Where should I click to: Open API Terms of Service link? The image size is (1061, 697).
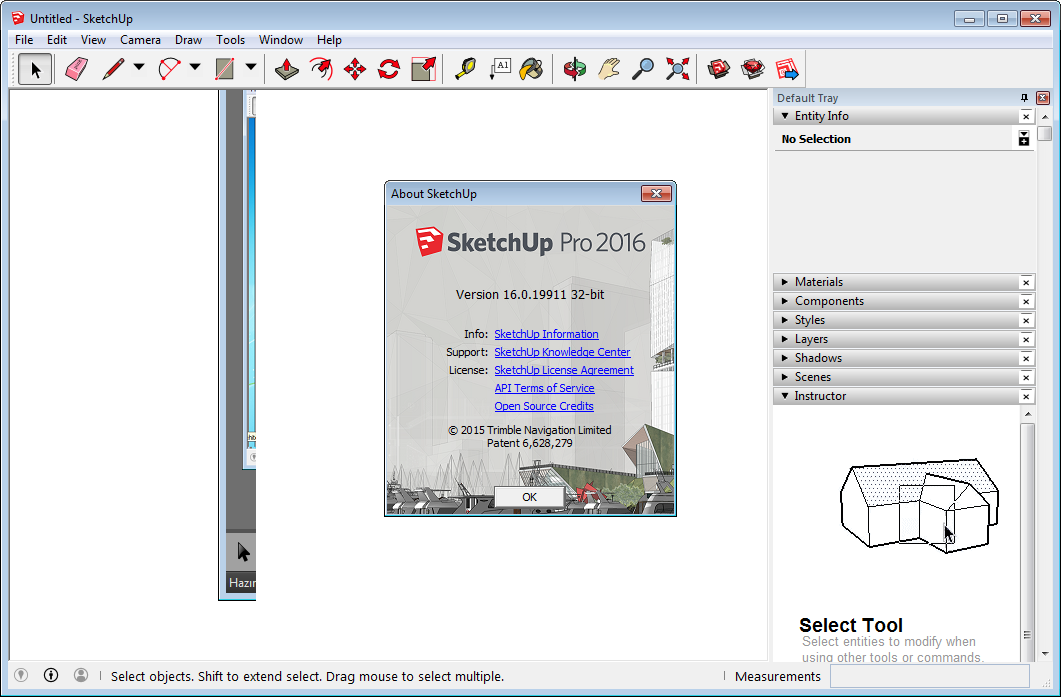[x=544, y=388]
